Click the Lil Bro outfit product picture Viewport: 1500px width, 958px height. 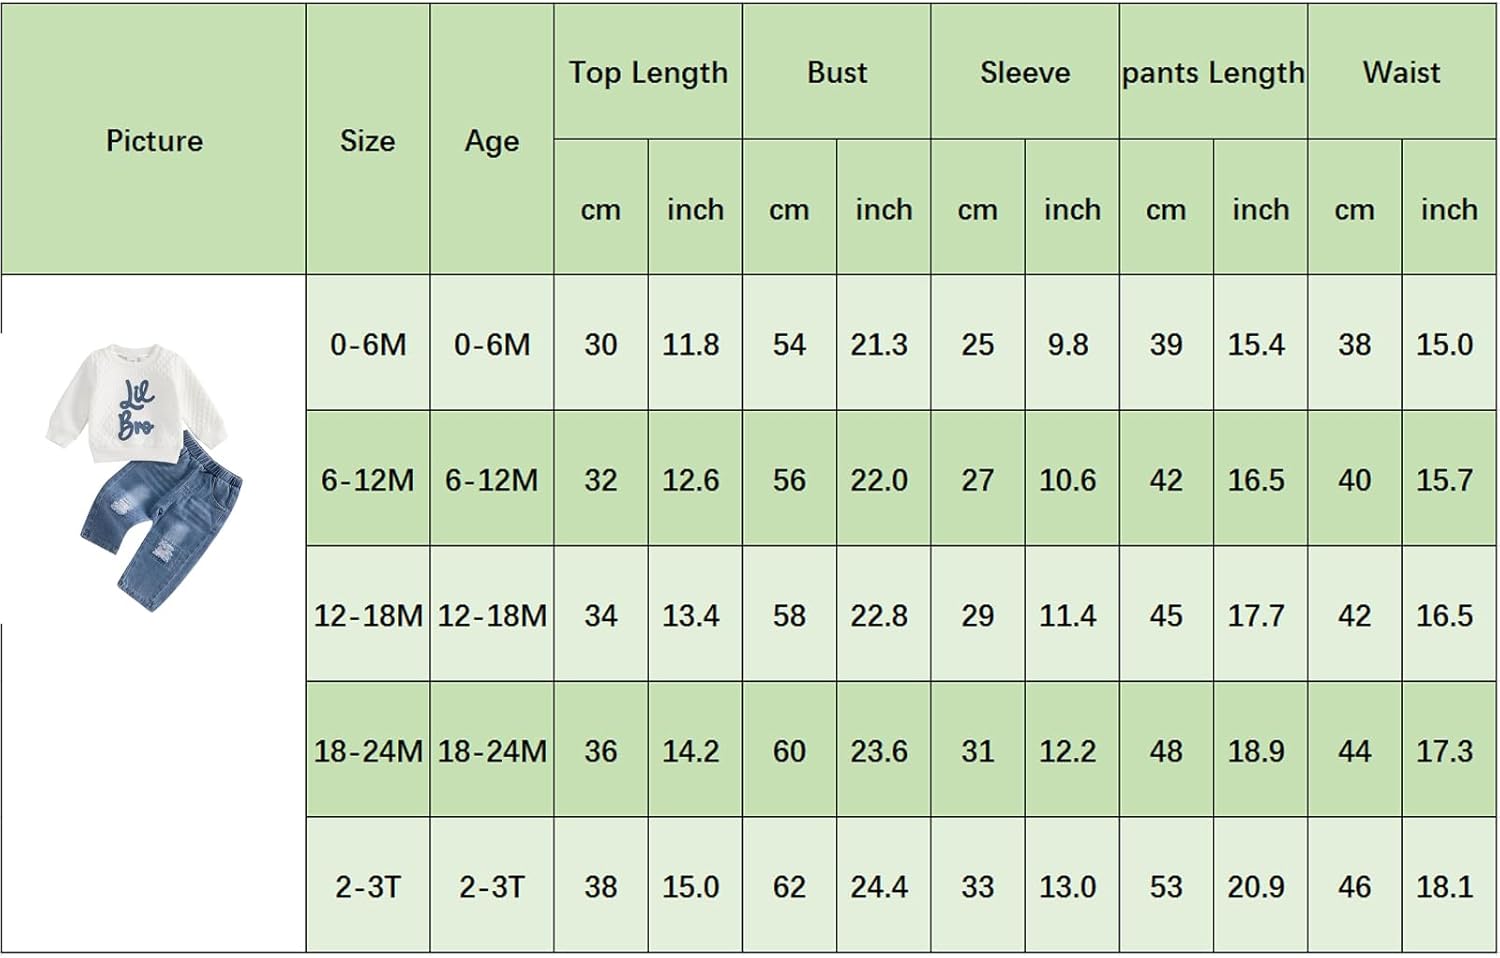point(145,476)
